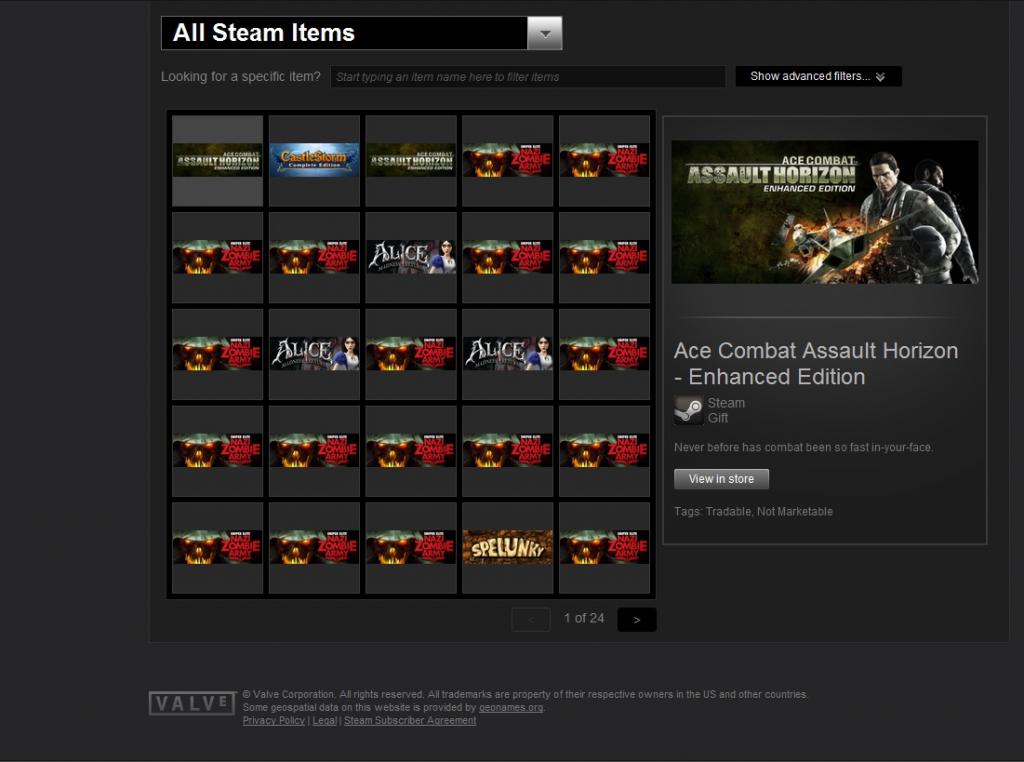1024x762 pixels.
Task: Open the geonames.org link
Action: (511, 707)
